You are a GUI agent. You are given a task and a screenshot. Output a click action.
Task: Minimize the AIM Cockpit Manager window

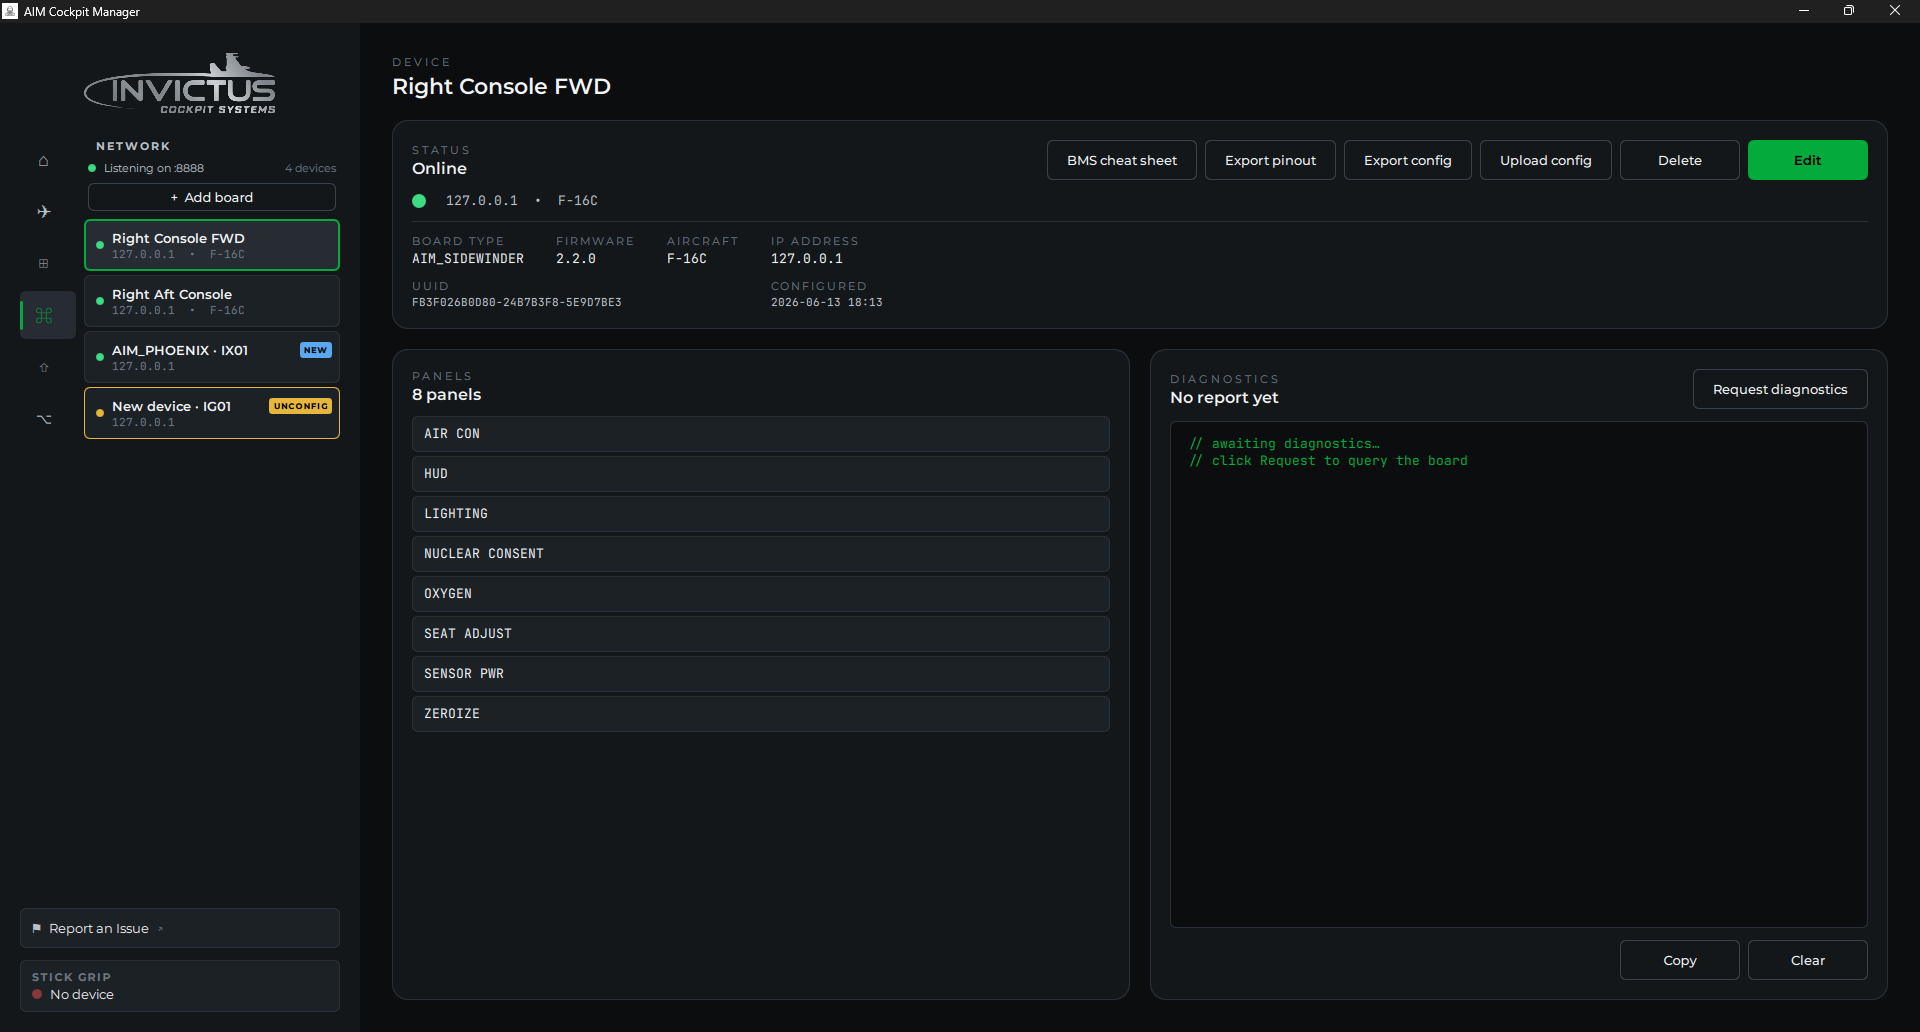coord(1804,11)
